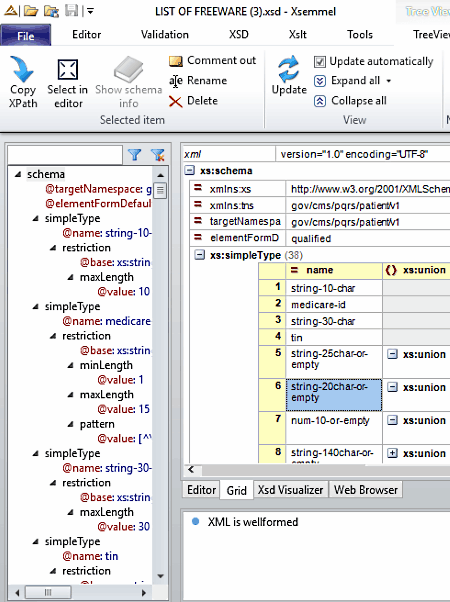Image resolution: width=450 pixels, height=602 pixels.
Task: Collapse xs:union toggle in row 6
Action: pyautogui.click(x=392, y=387)
